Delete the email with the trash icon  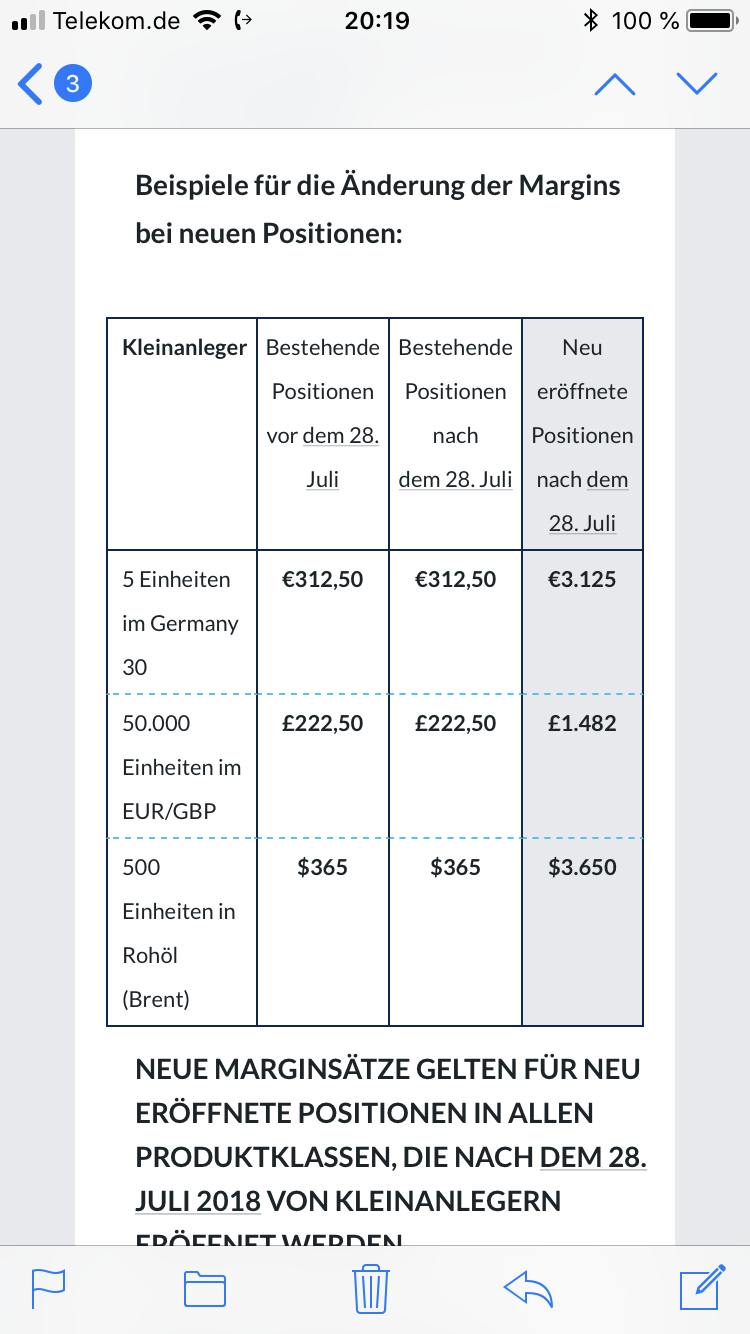[x=371, y=1288]
